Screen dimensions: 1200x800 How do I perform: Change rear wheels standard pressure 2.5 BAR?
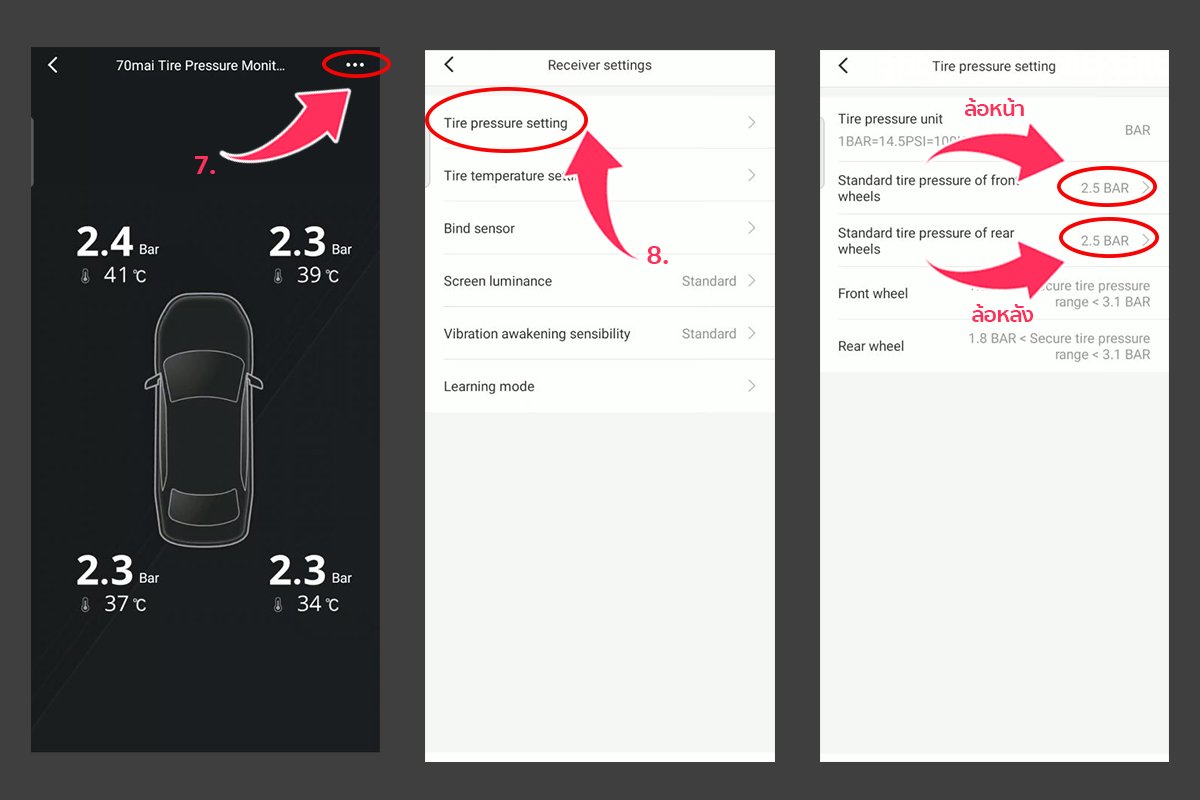pyautogui.click(x=1114, y=240)
